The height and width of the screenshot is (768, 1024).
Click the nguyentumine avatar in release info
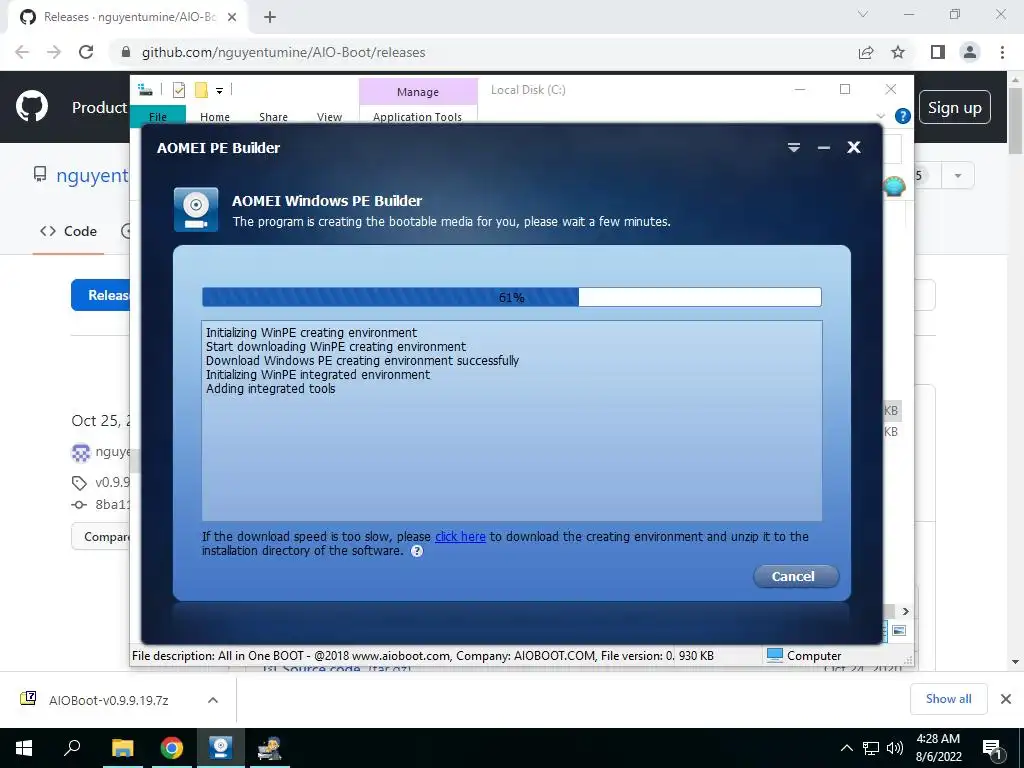[x=81, y=452]
